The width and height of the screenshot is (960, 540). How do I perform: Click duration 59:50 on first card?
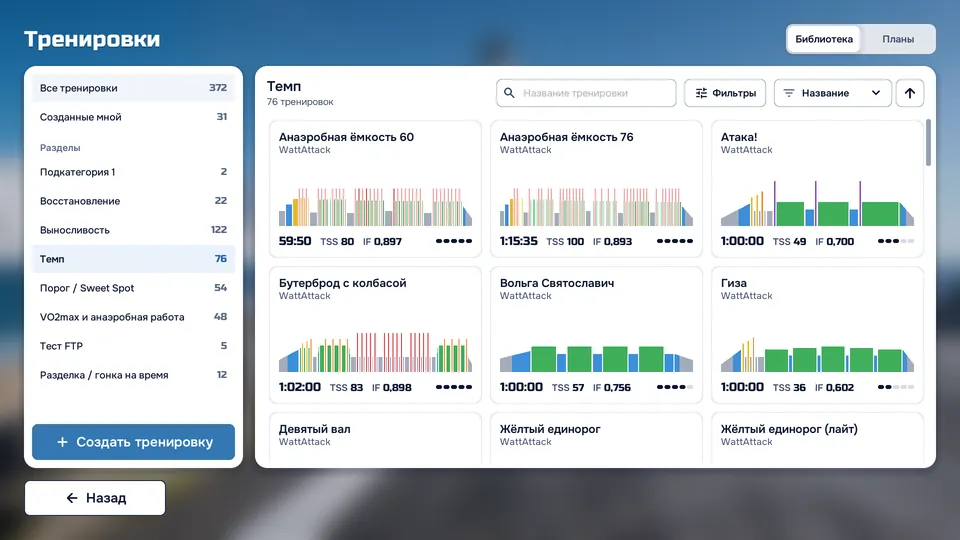coord(295,241)
